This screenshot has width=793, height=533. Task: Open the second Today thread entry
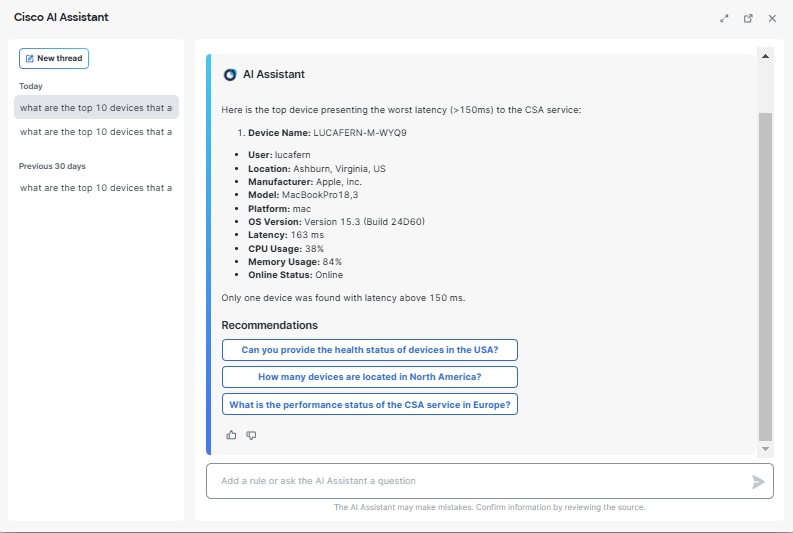(96, 131)
